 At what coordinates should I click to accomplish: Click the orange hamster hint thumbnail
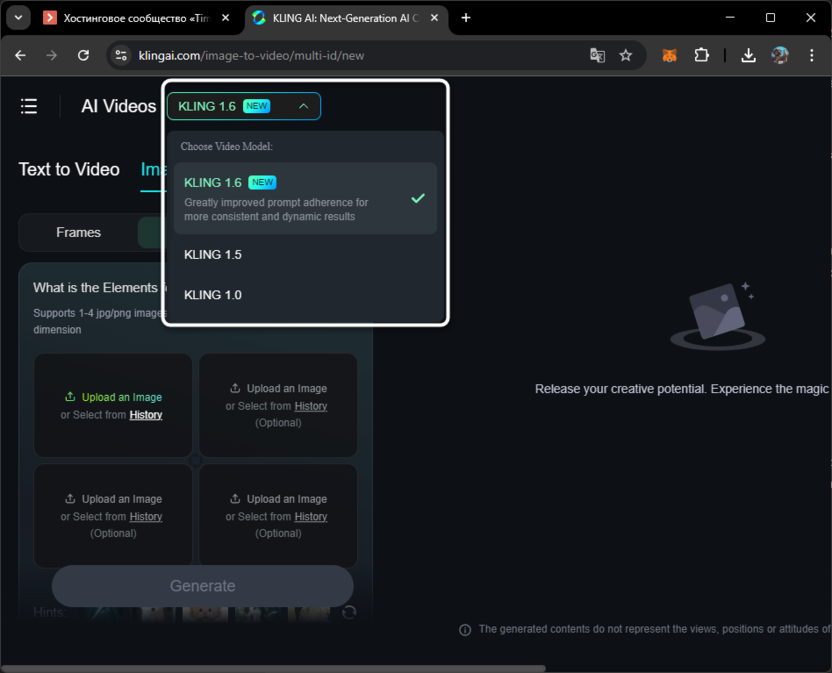tap(206, 614)
